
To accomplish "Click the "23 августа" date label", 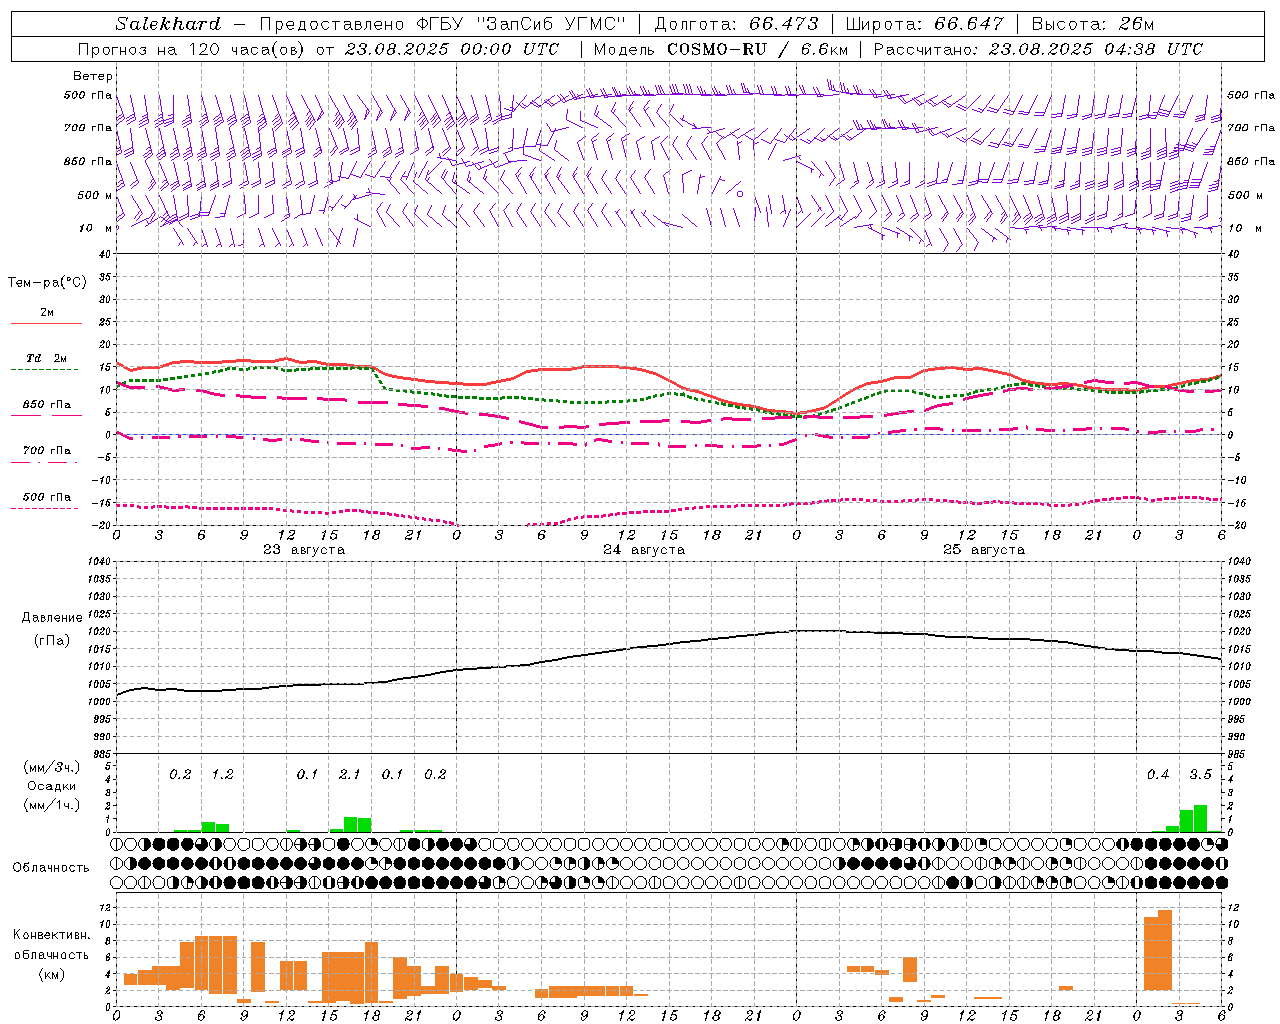I will 304,550.
